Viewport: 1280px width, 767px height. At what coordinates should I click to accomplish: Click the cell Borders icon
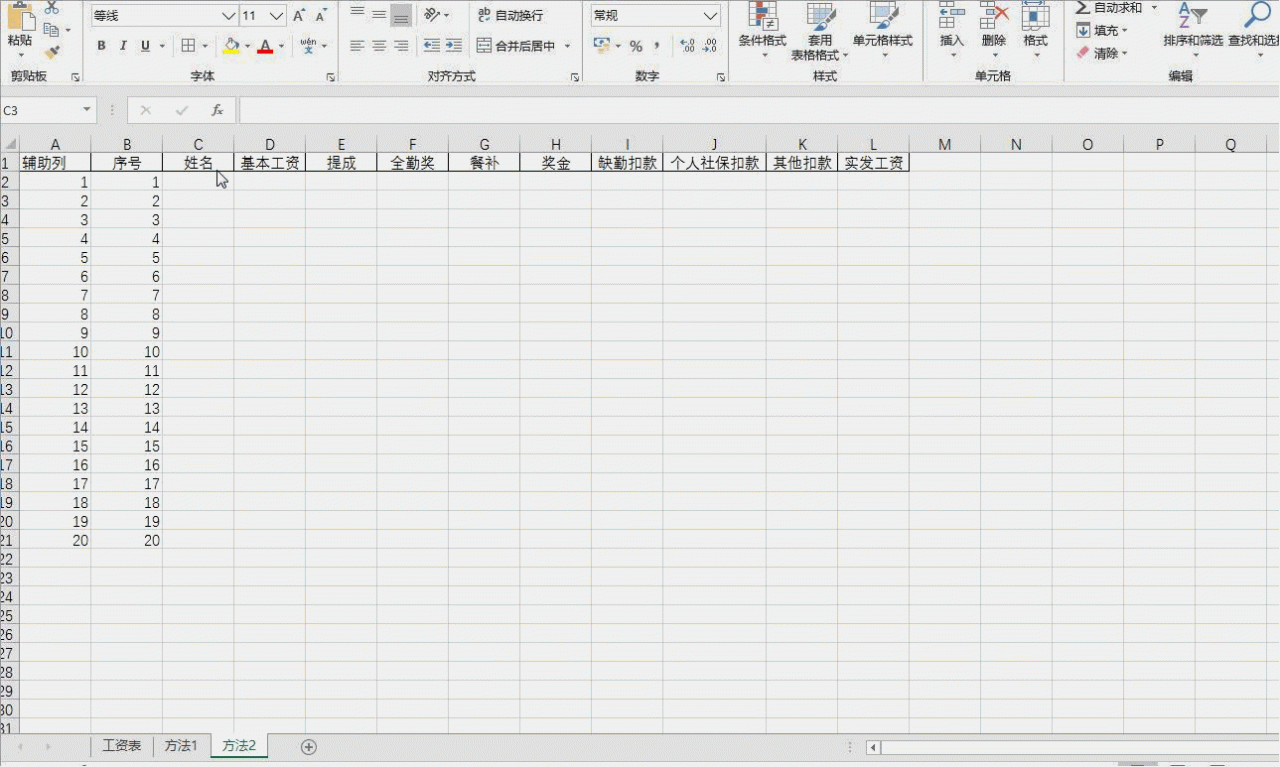tap(188, 46)
